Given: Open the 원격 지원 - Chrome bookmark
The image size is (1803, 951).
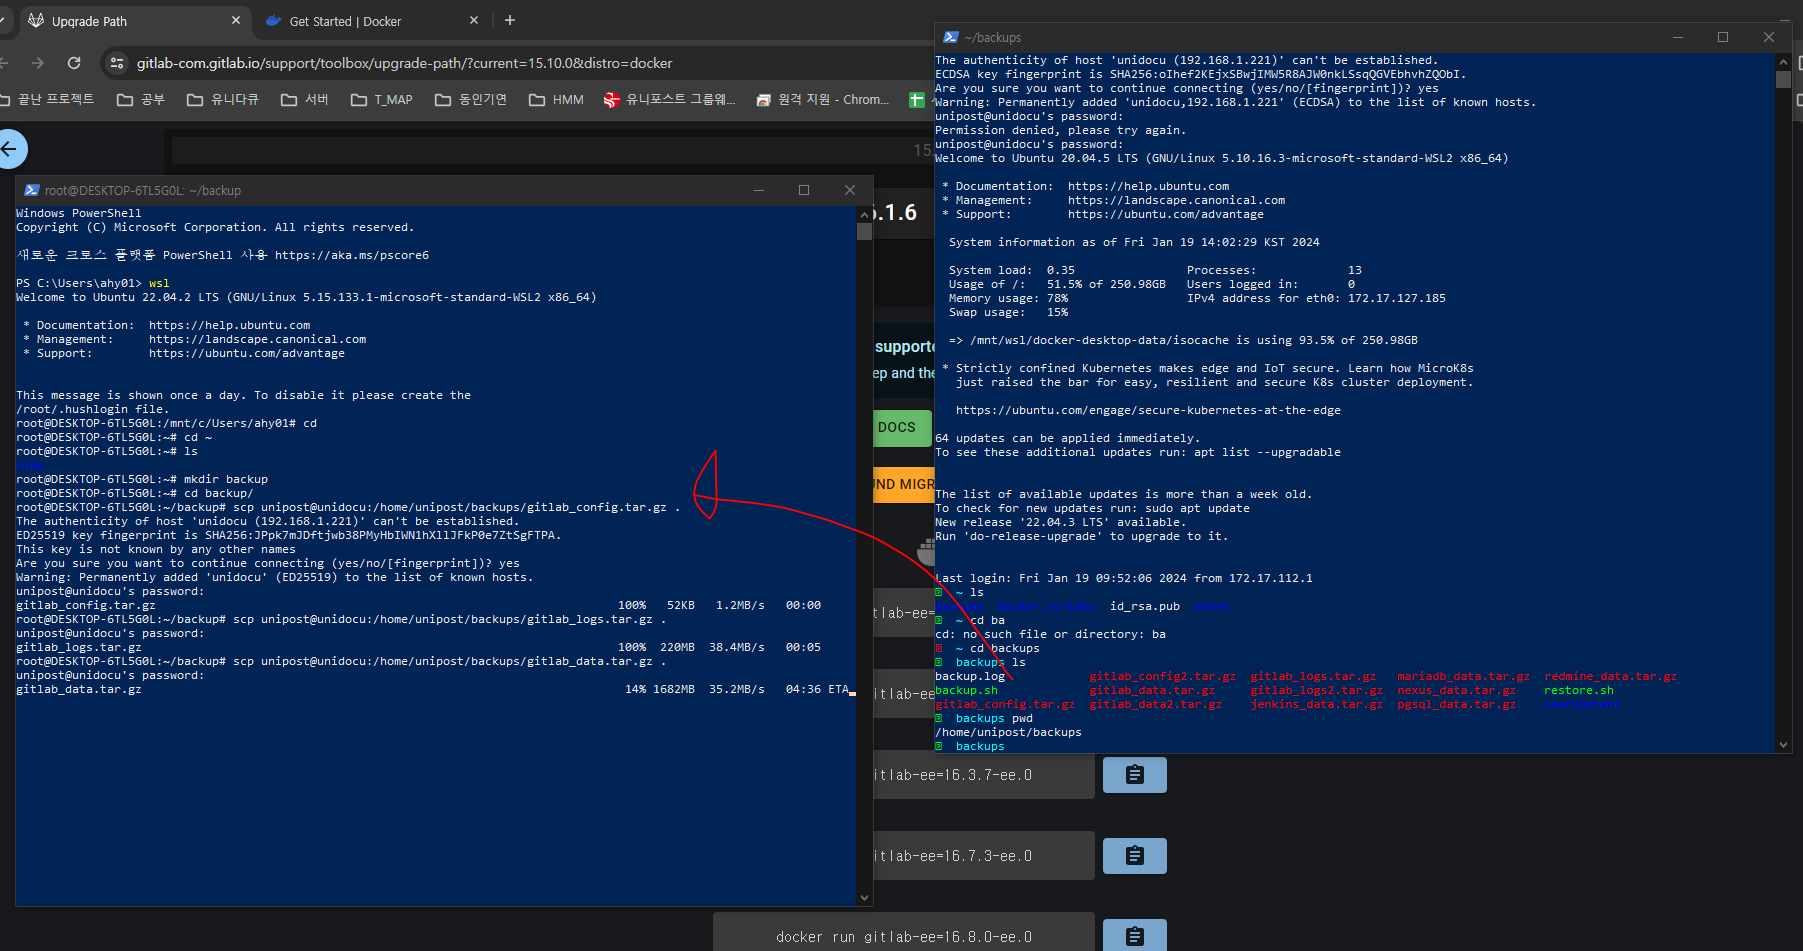Looking at the screenshot, I should (x=822, y=100).
